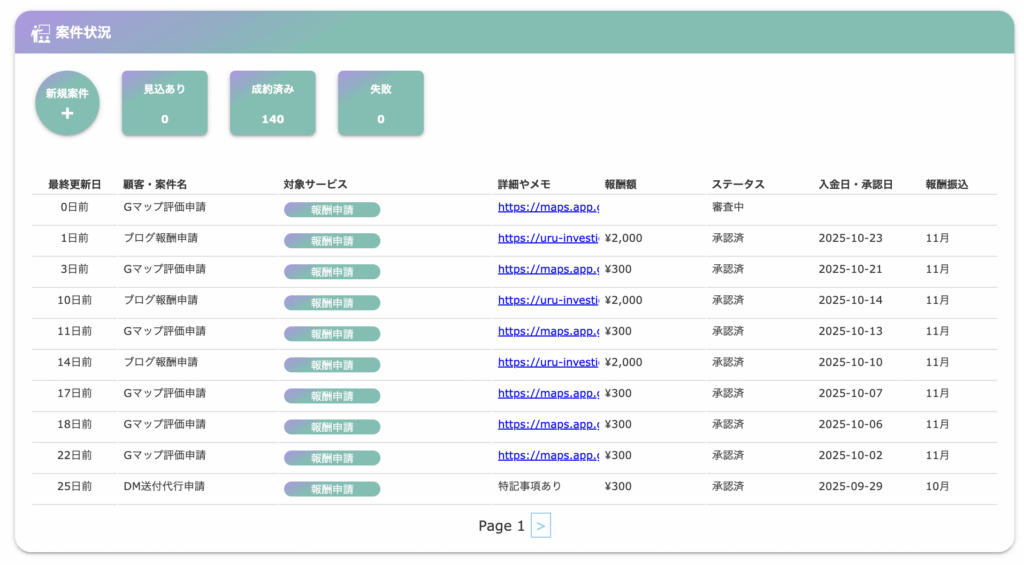The width and height of the screenshot is (1024, 565).
Task: Select the 見込あり status card
Action: pyautogui.click(x=164, y=103)
